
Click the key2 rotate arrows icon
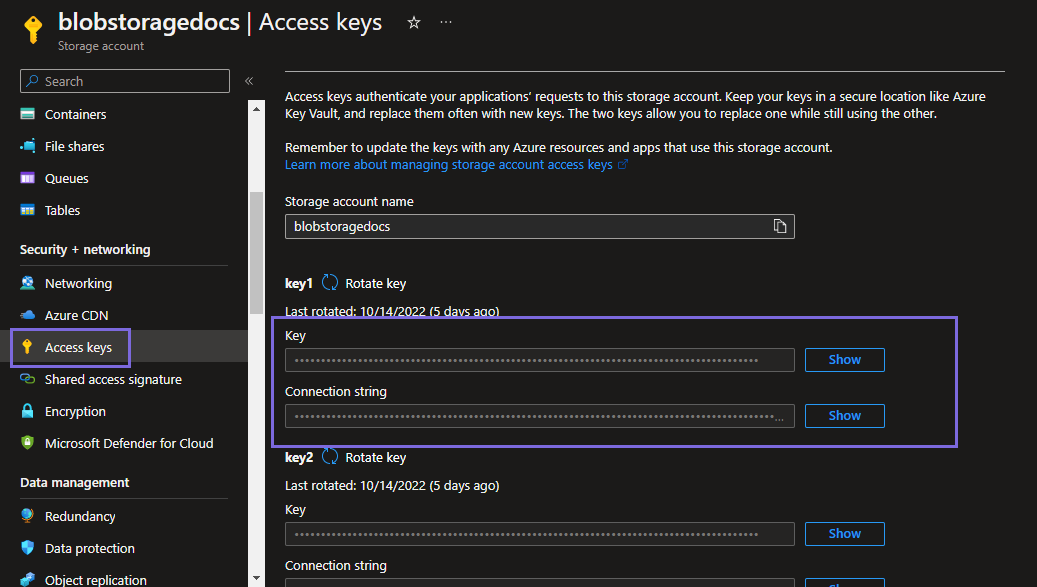point(329,457)
